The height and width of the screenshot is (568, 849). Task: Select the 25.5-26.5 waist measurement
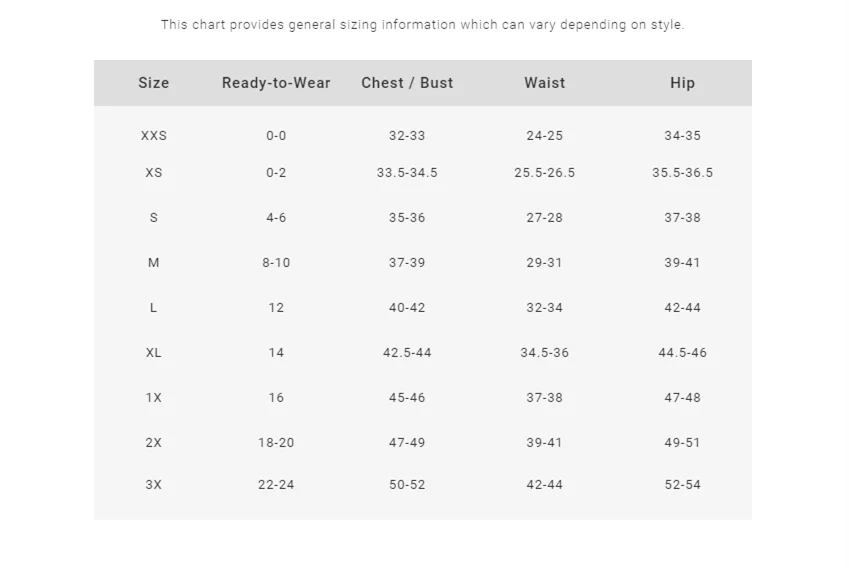(544, 173)
